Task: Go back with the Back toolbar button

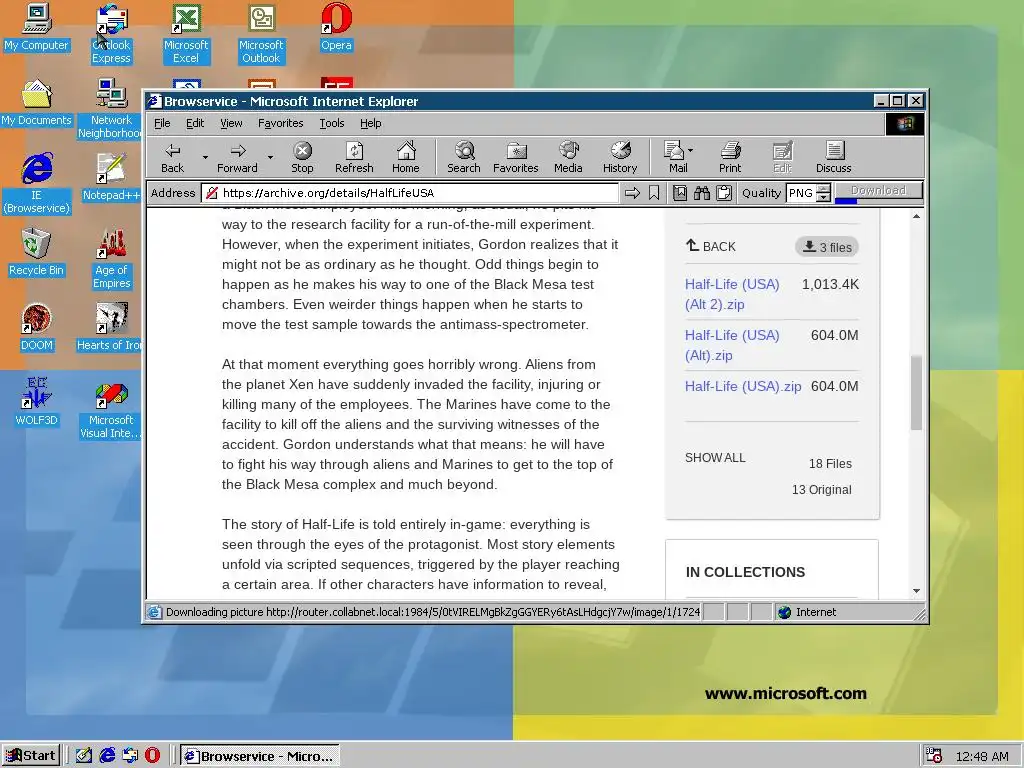Action: coord(172,158)
